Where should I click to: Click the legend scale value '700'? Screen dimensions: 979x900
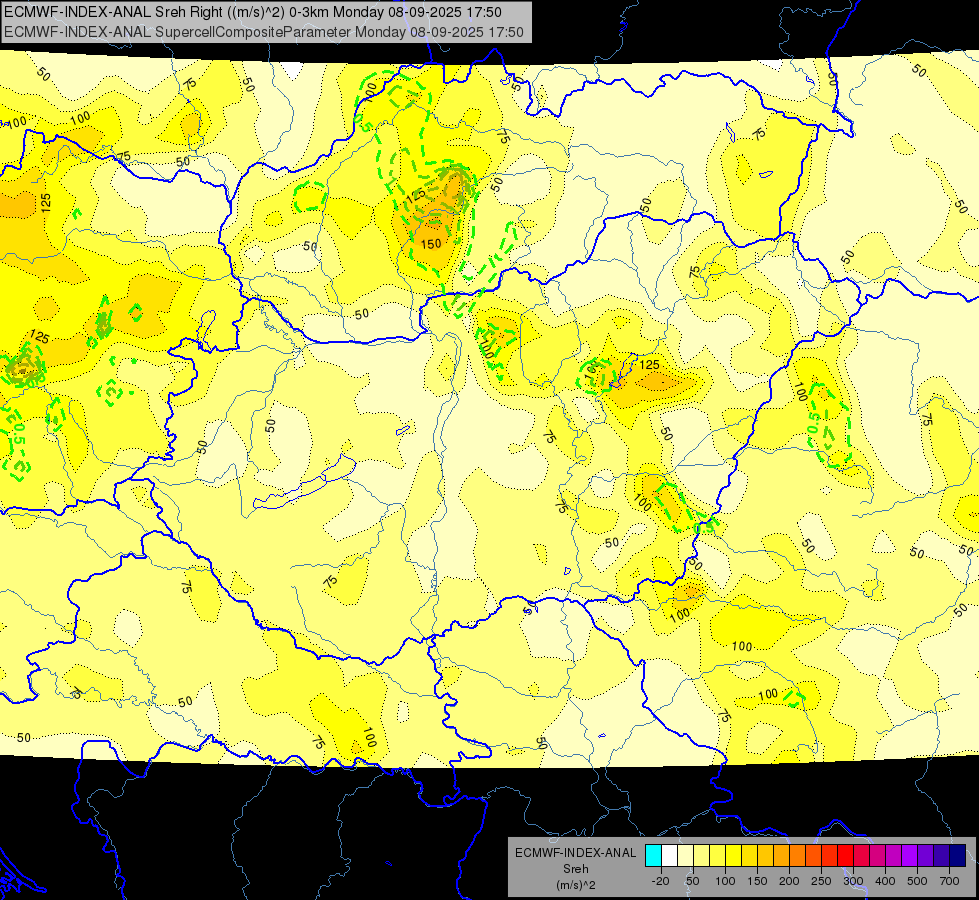tap(949, 881)
